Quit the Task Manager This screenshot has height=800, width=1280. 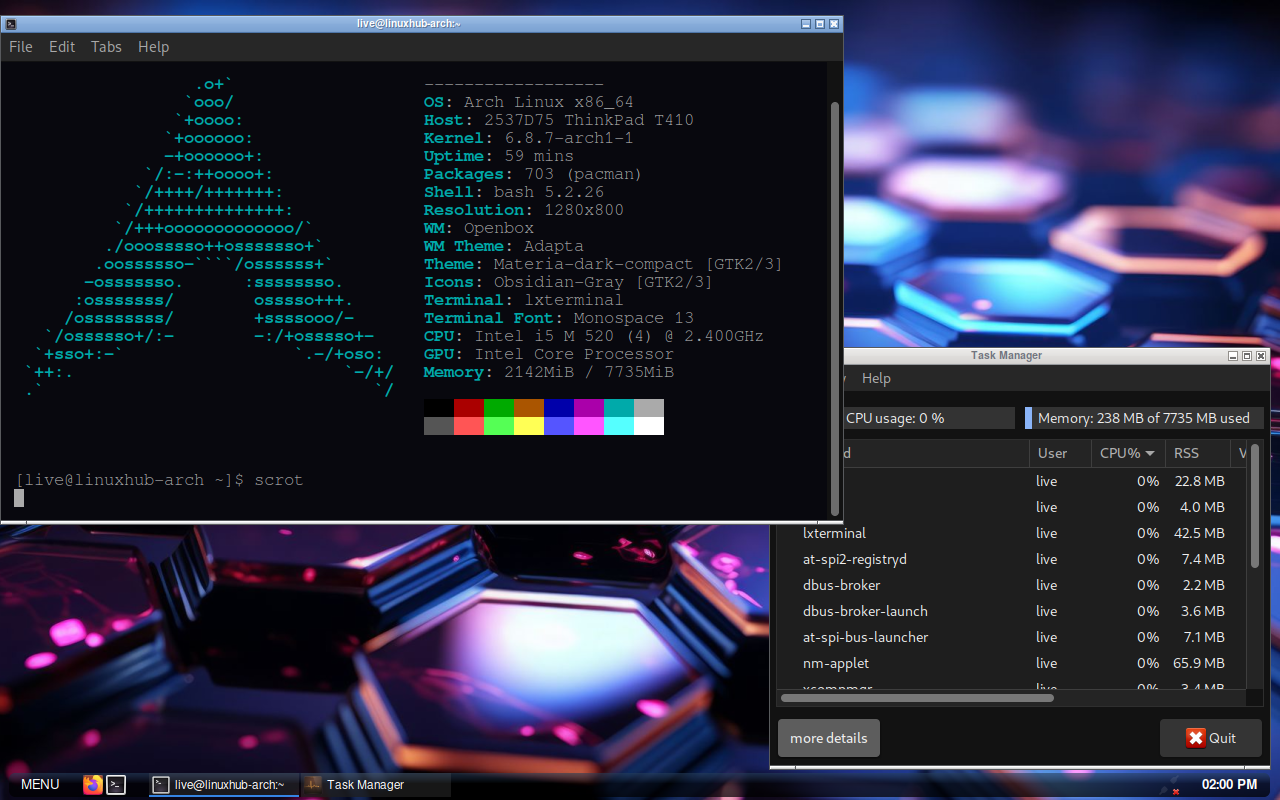pos(1211,738)
